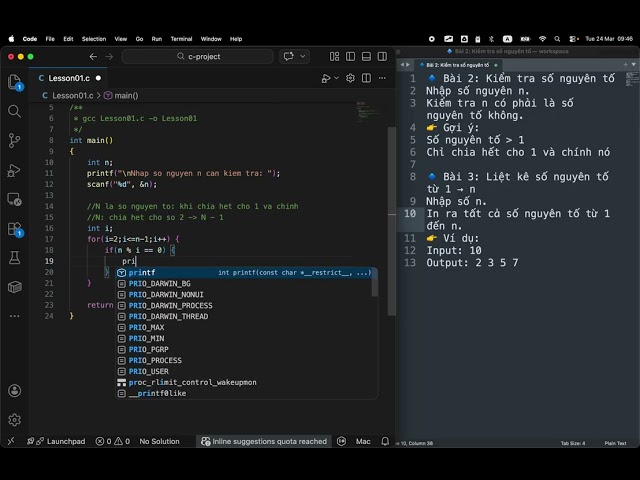Click the Wi-Fi icon in menu bar
This screenshot has height=480, width=640.
pos(542,39)
